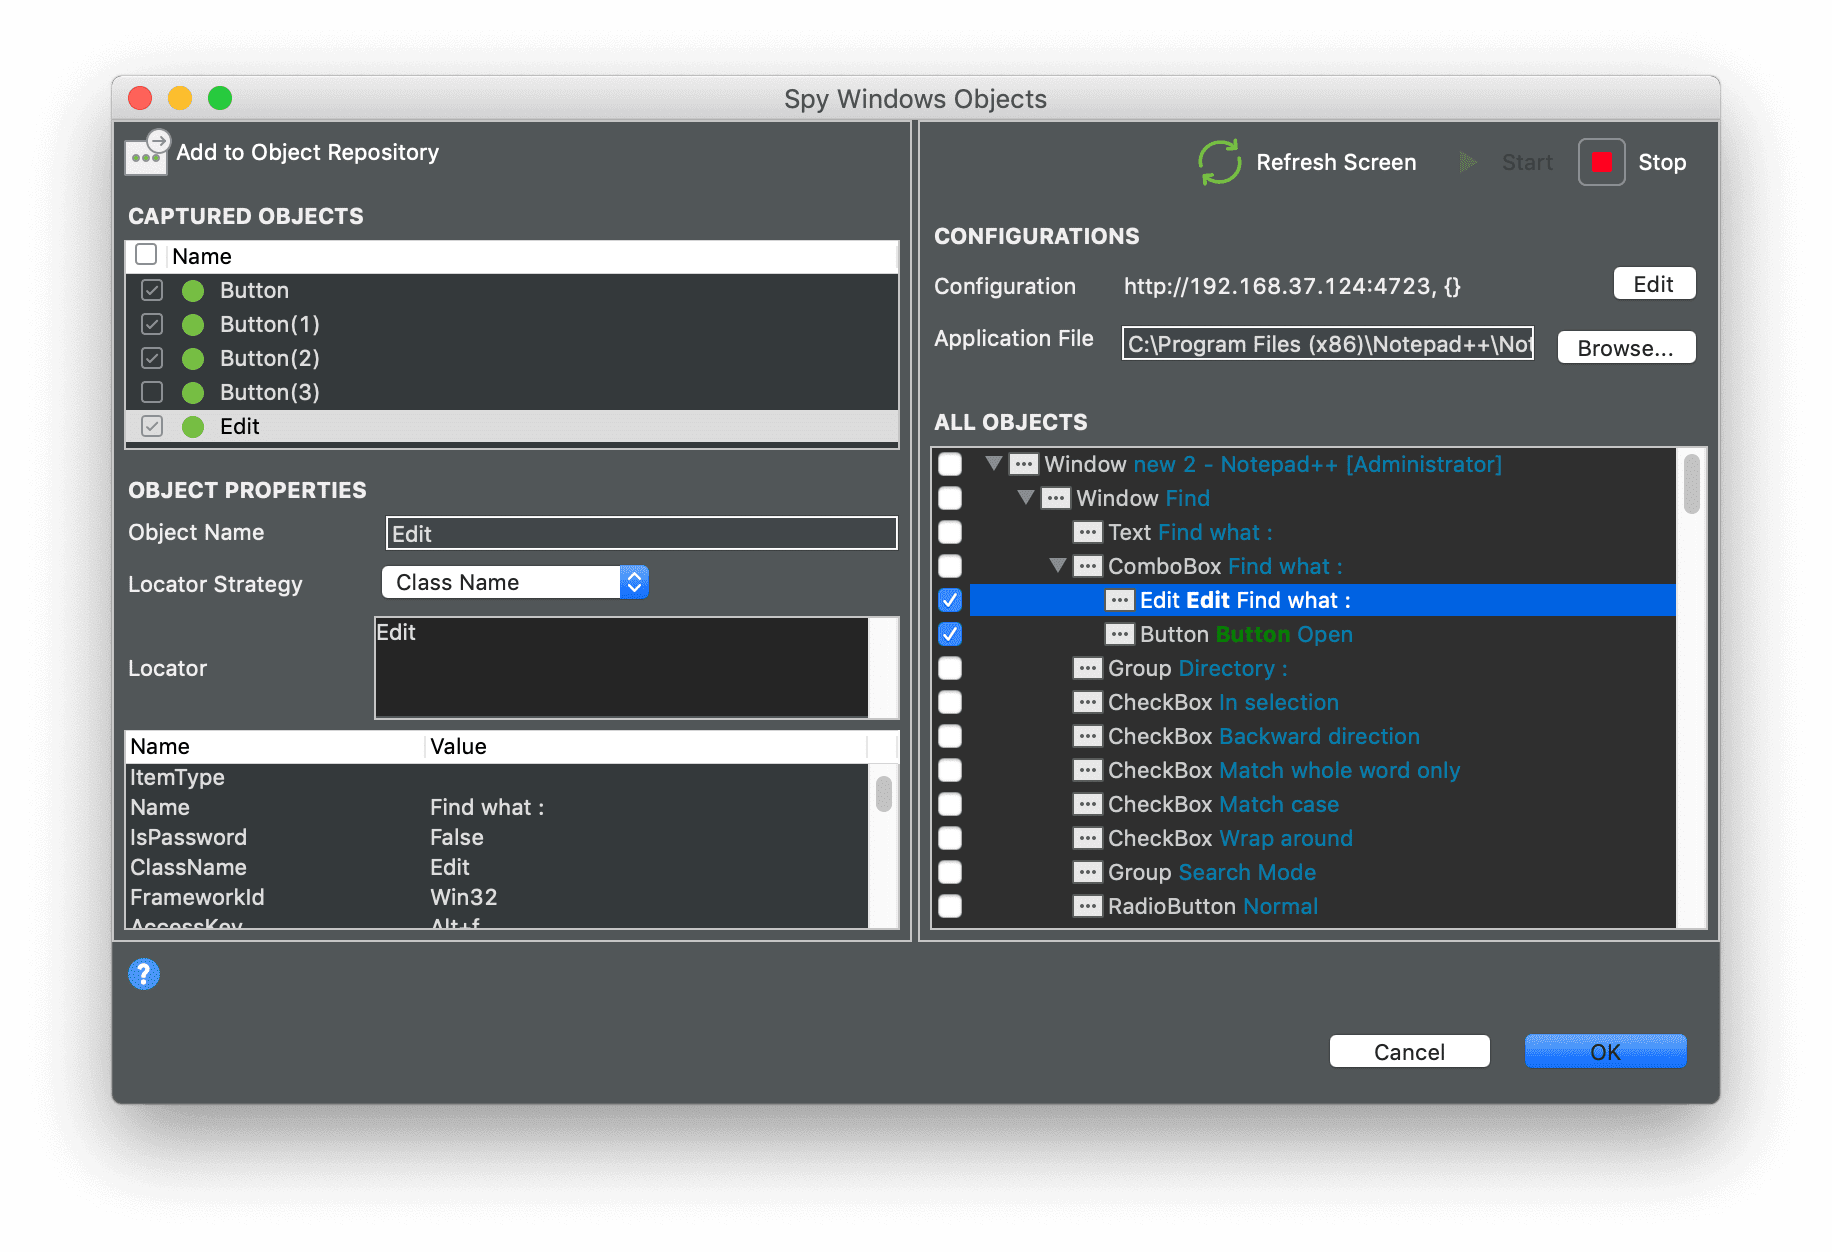1832x1252 pixels.
Task: Uncheck the Button Open tree checkbox
Action: click(950, 634)
